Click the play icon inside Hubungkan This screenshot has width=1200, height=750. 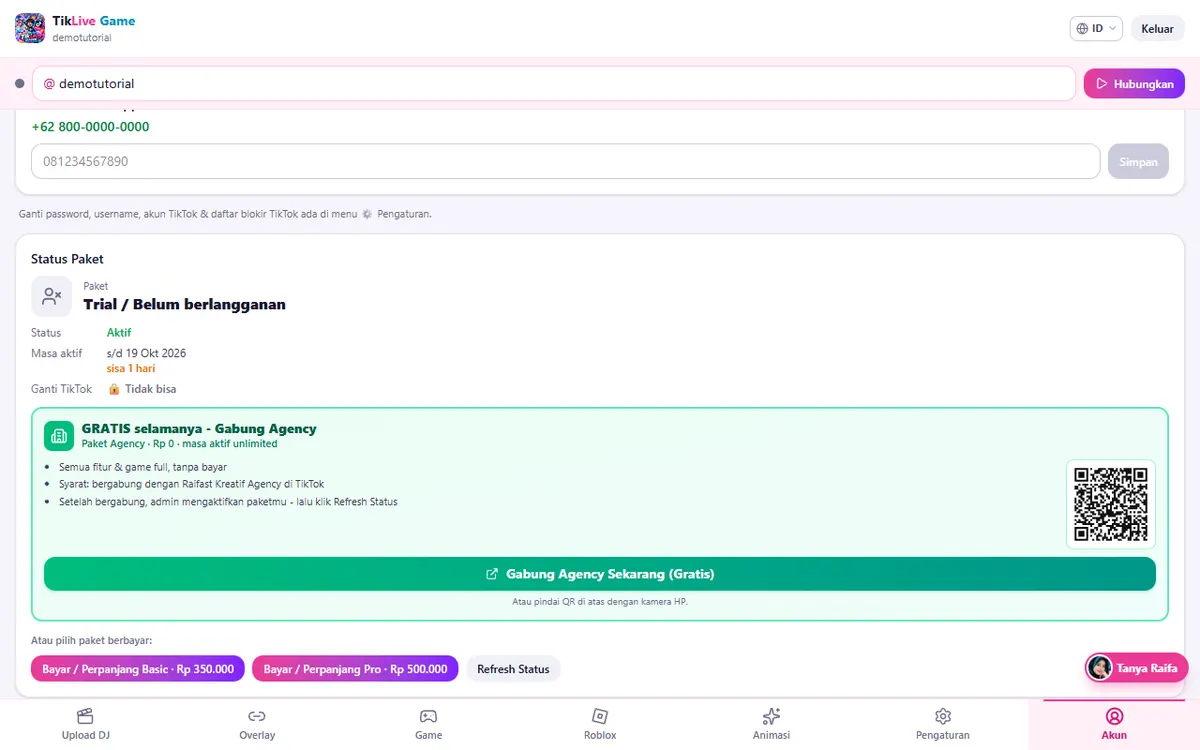pos(1102,84)
